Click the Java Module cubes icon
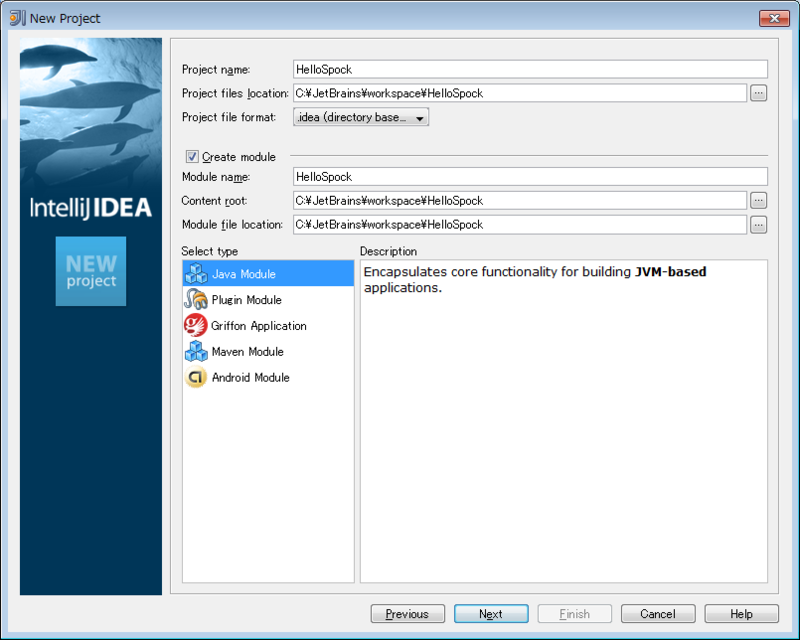Screen dimensions: 800x640 (x=196, y=274)
